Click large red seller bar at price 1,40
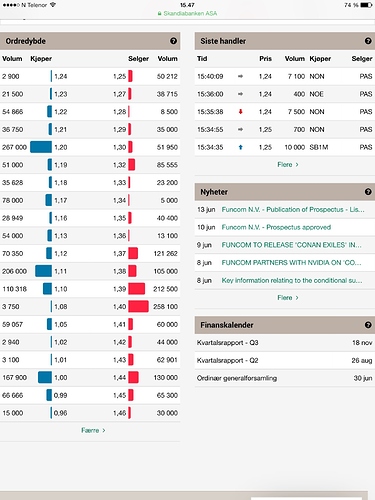375x500 pixels. click(x=138, y=306)
